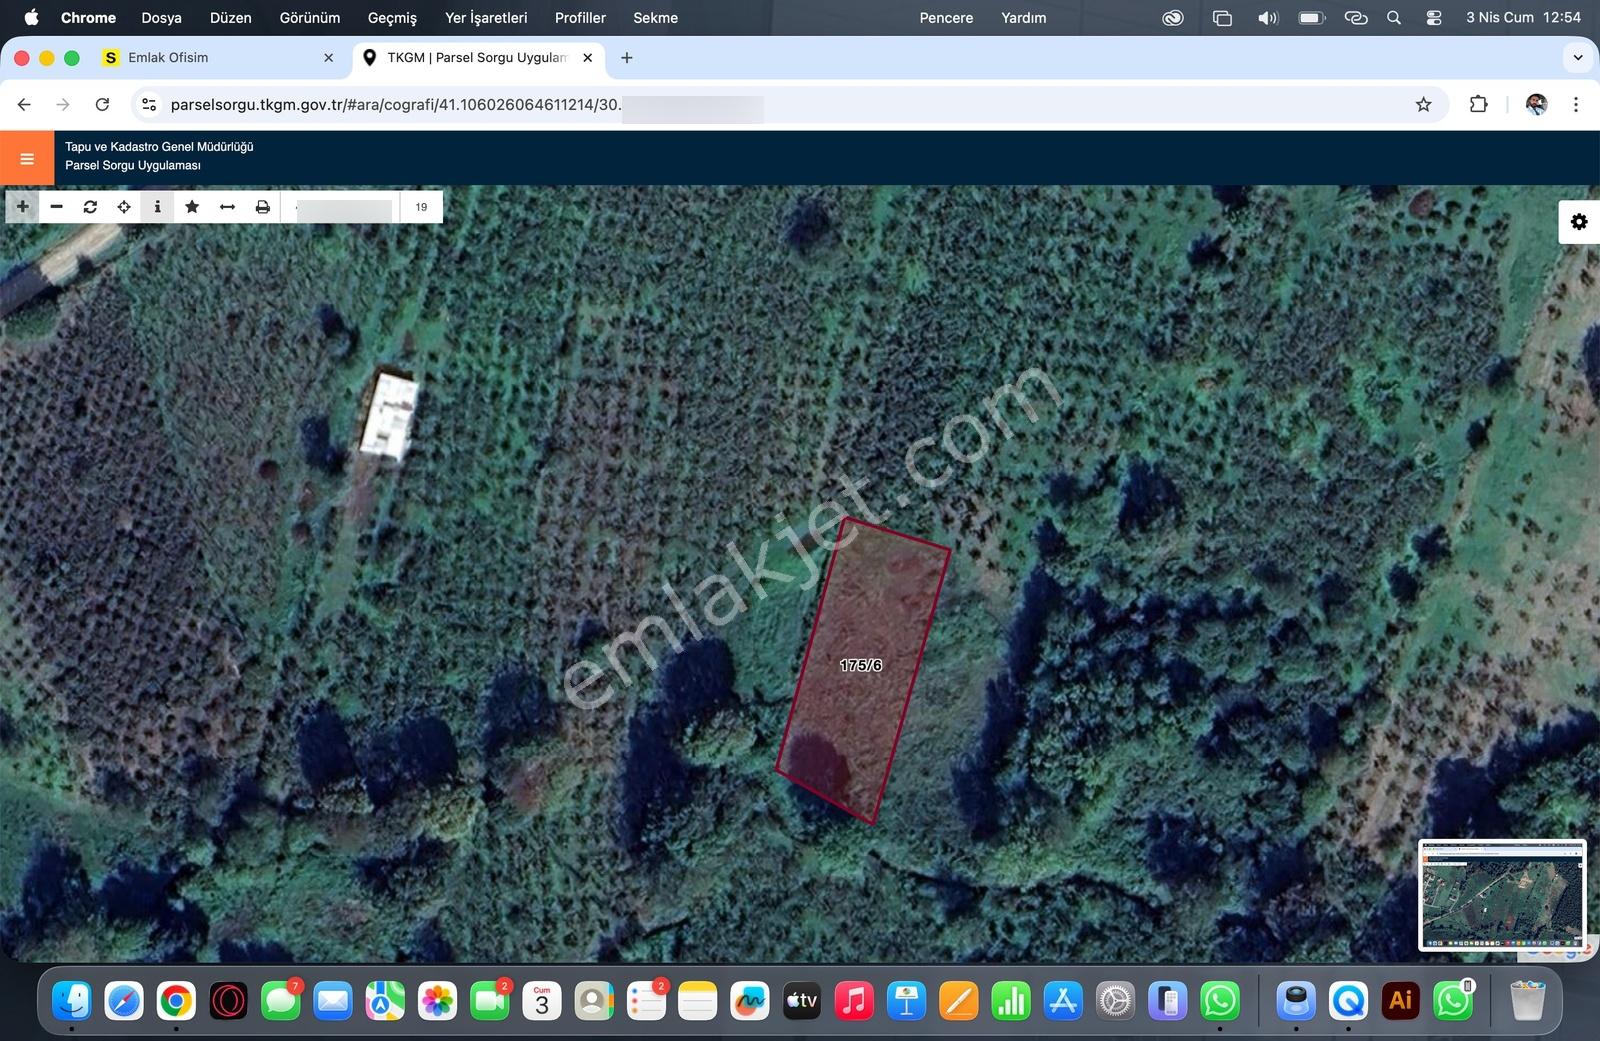Print the map via printer icon
Viewport: 1600px width, 1041px height.
pos(262,207)
